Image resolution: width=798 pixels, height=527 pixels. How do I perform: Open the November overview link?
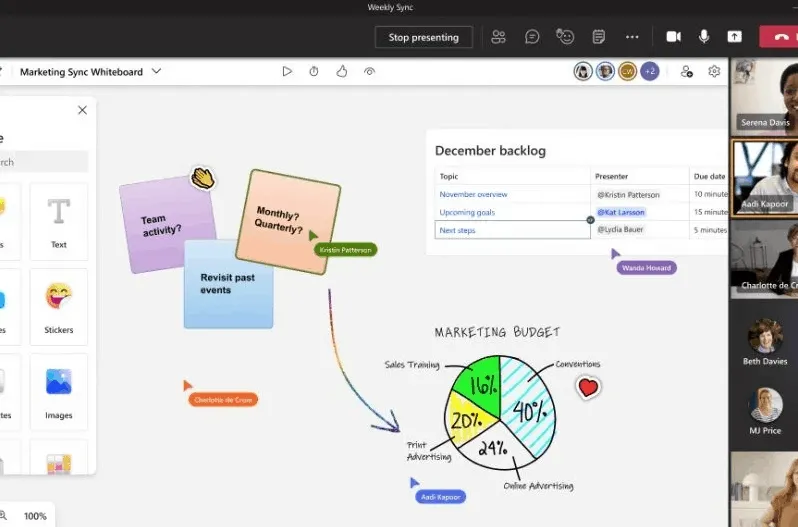(473, 194)
